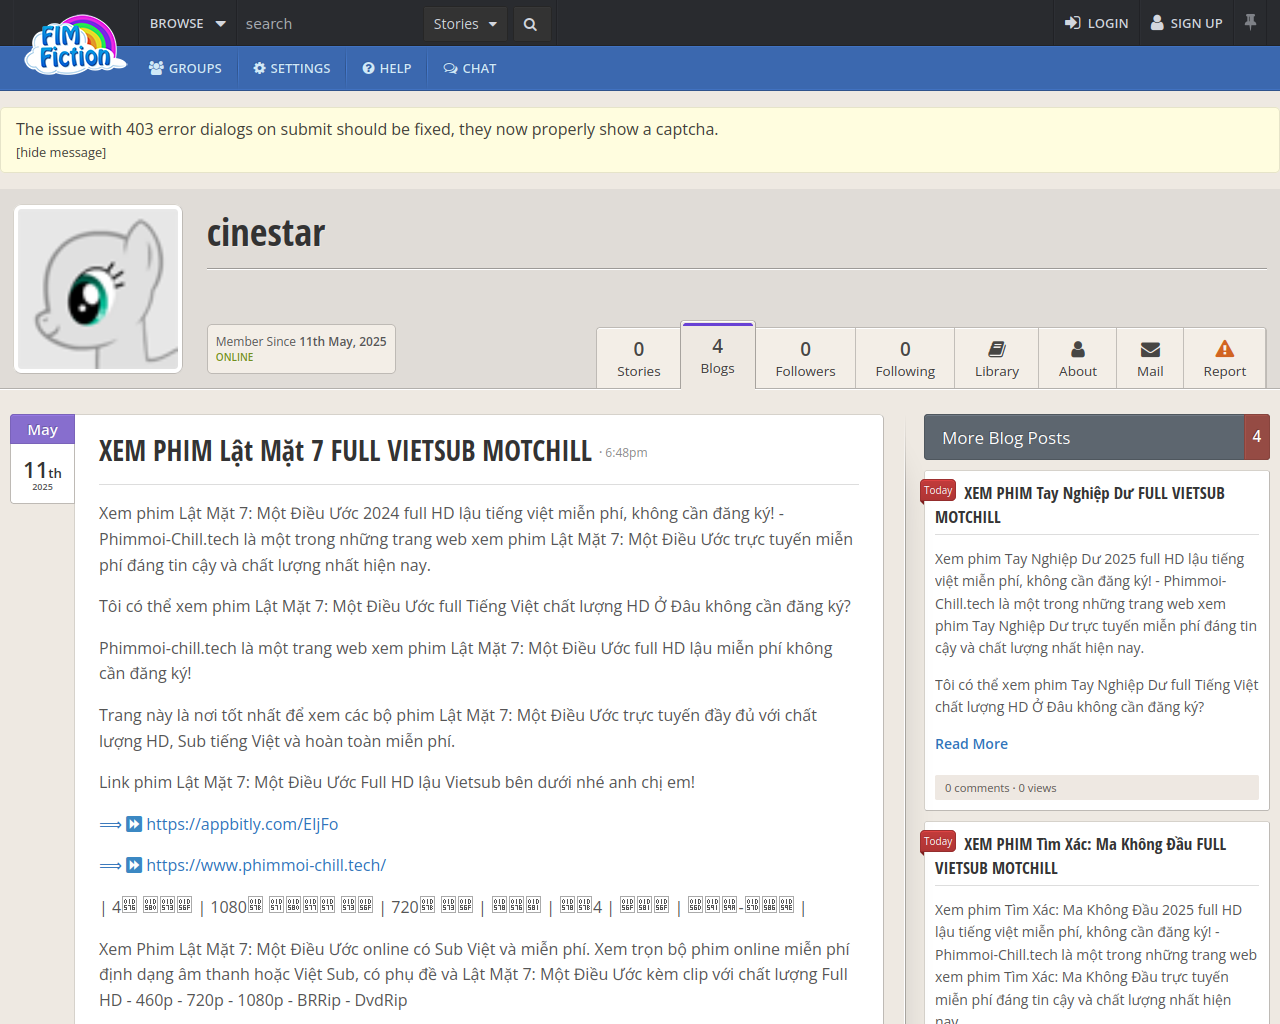Click the ONLINE status text

coord(235,357)
